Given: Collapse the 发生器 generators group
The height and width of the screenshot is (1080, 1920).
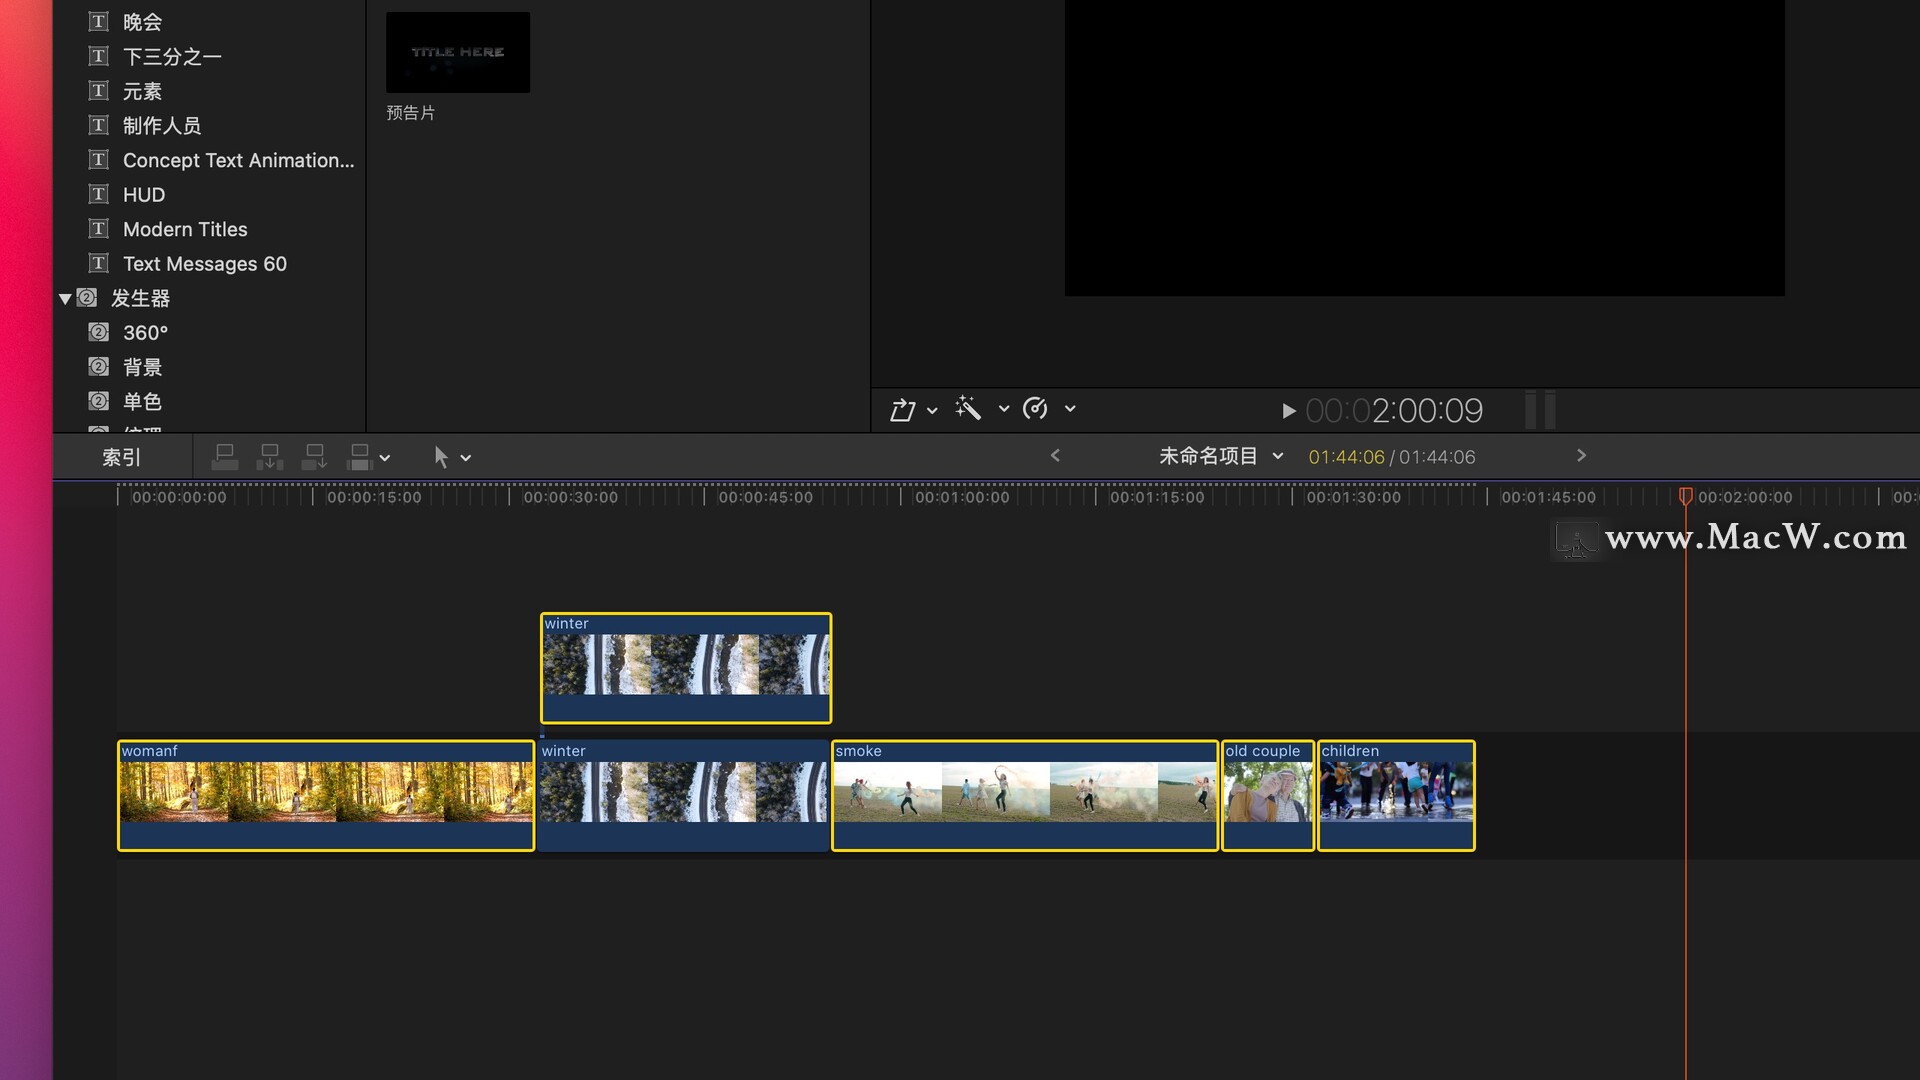Looking at the screenshot, I should (x=65, y=298).
